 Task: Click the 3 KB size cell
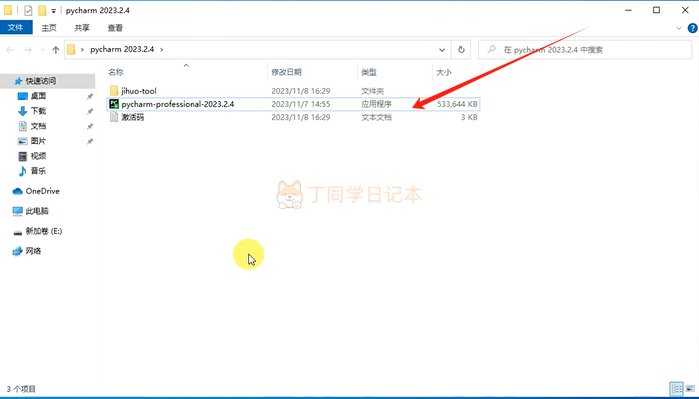point(469,117)
